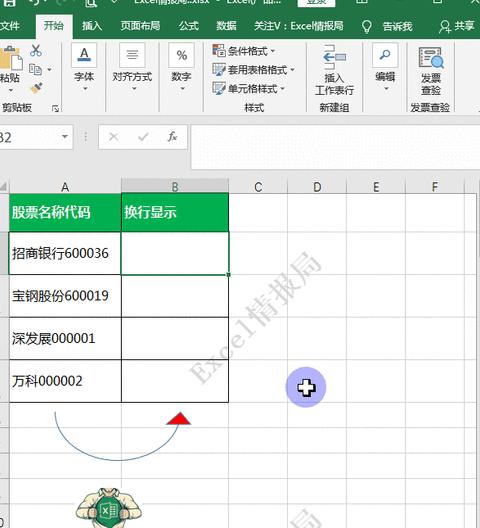
Task: Click the Excel mascot picture
Action: [x=108, y=508]
